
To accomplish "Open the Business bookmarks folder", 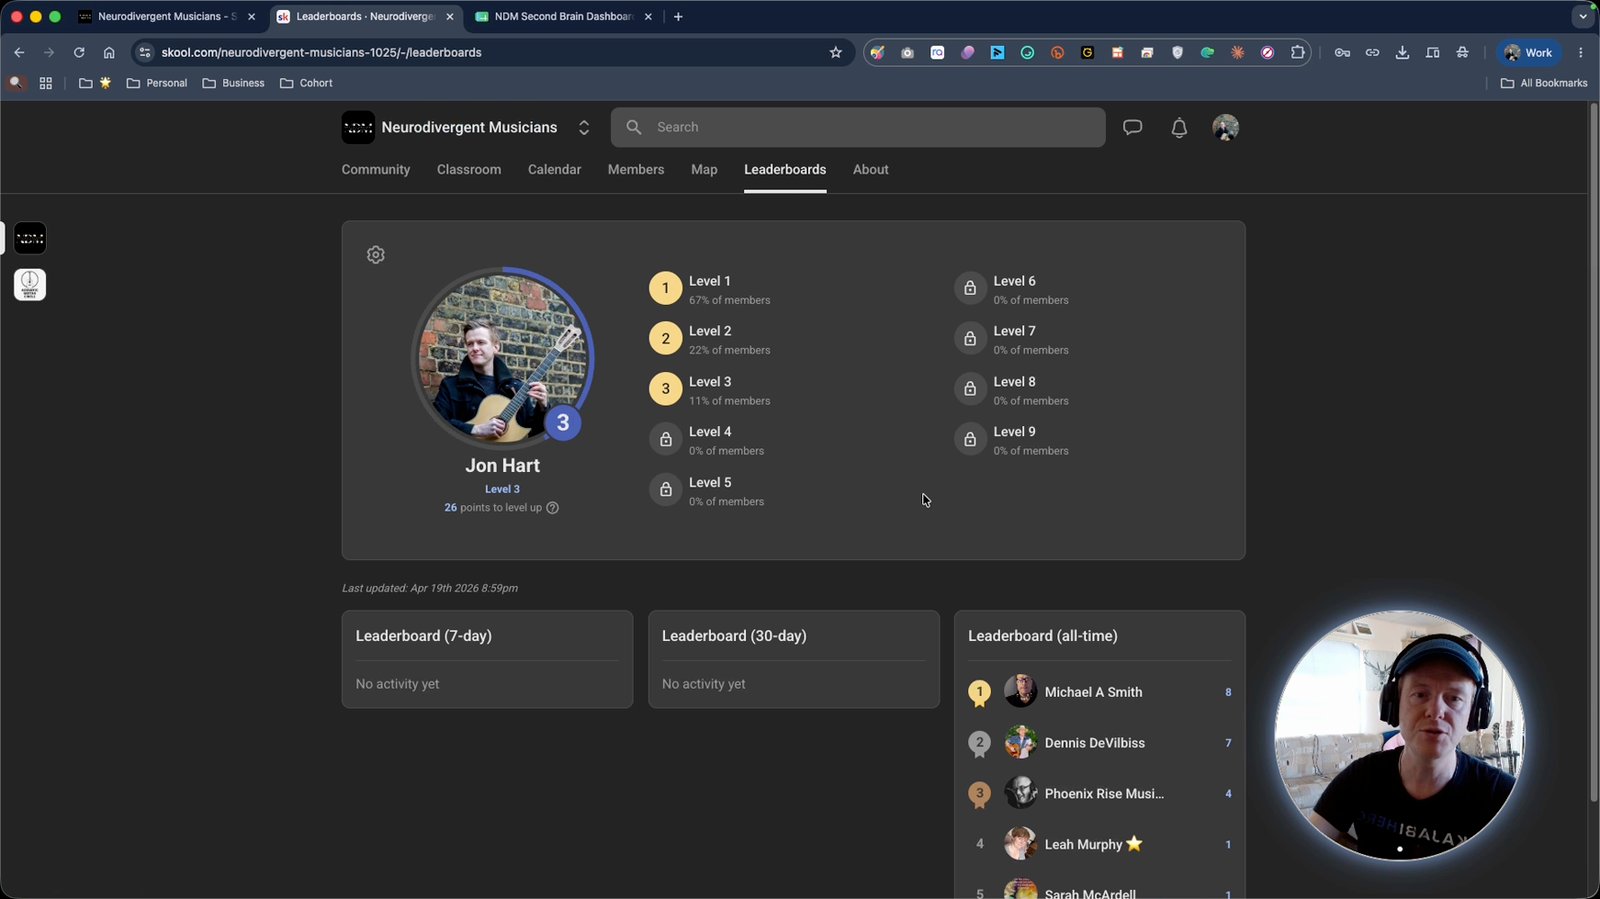I will point(233,83).
